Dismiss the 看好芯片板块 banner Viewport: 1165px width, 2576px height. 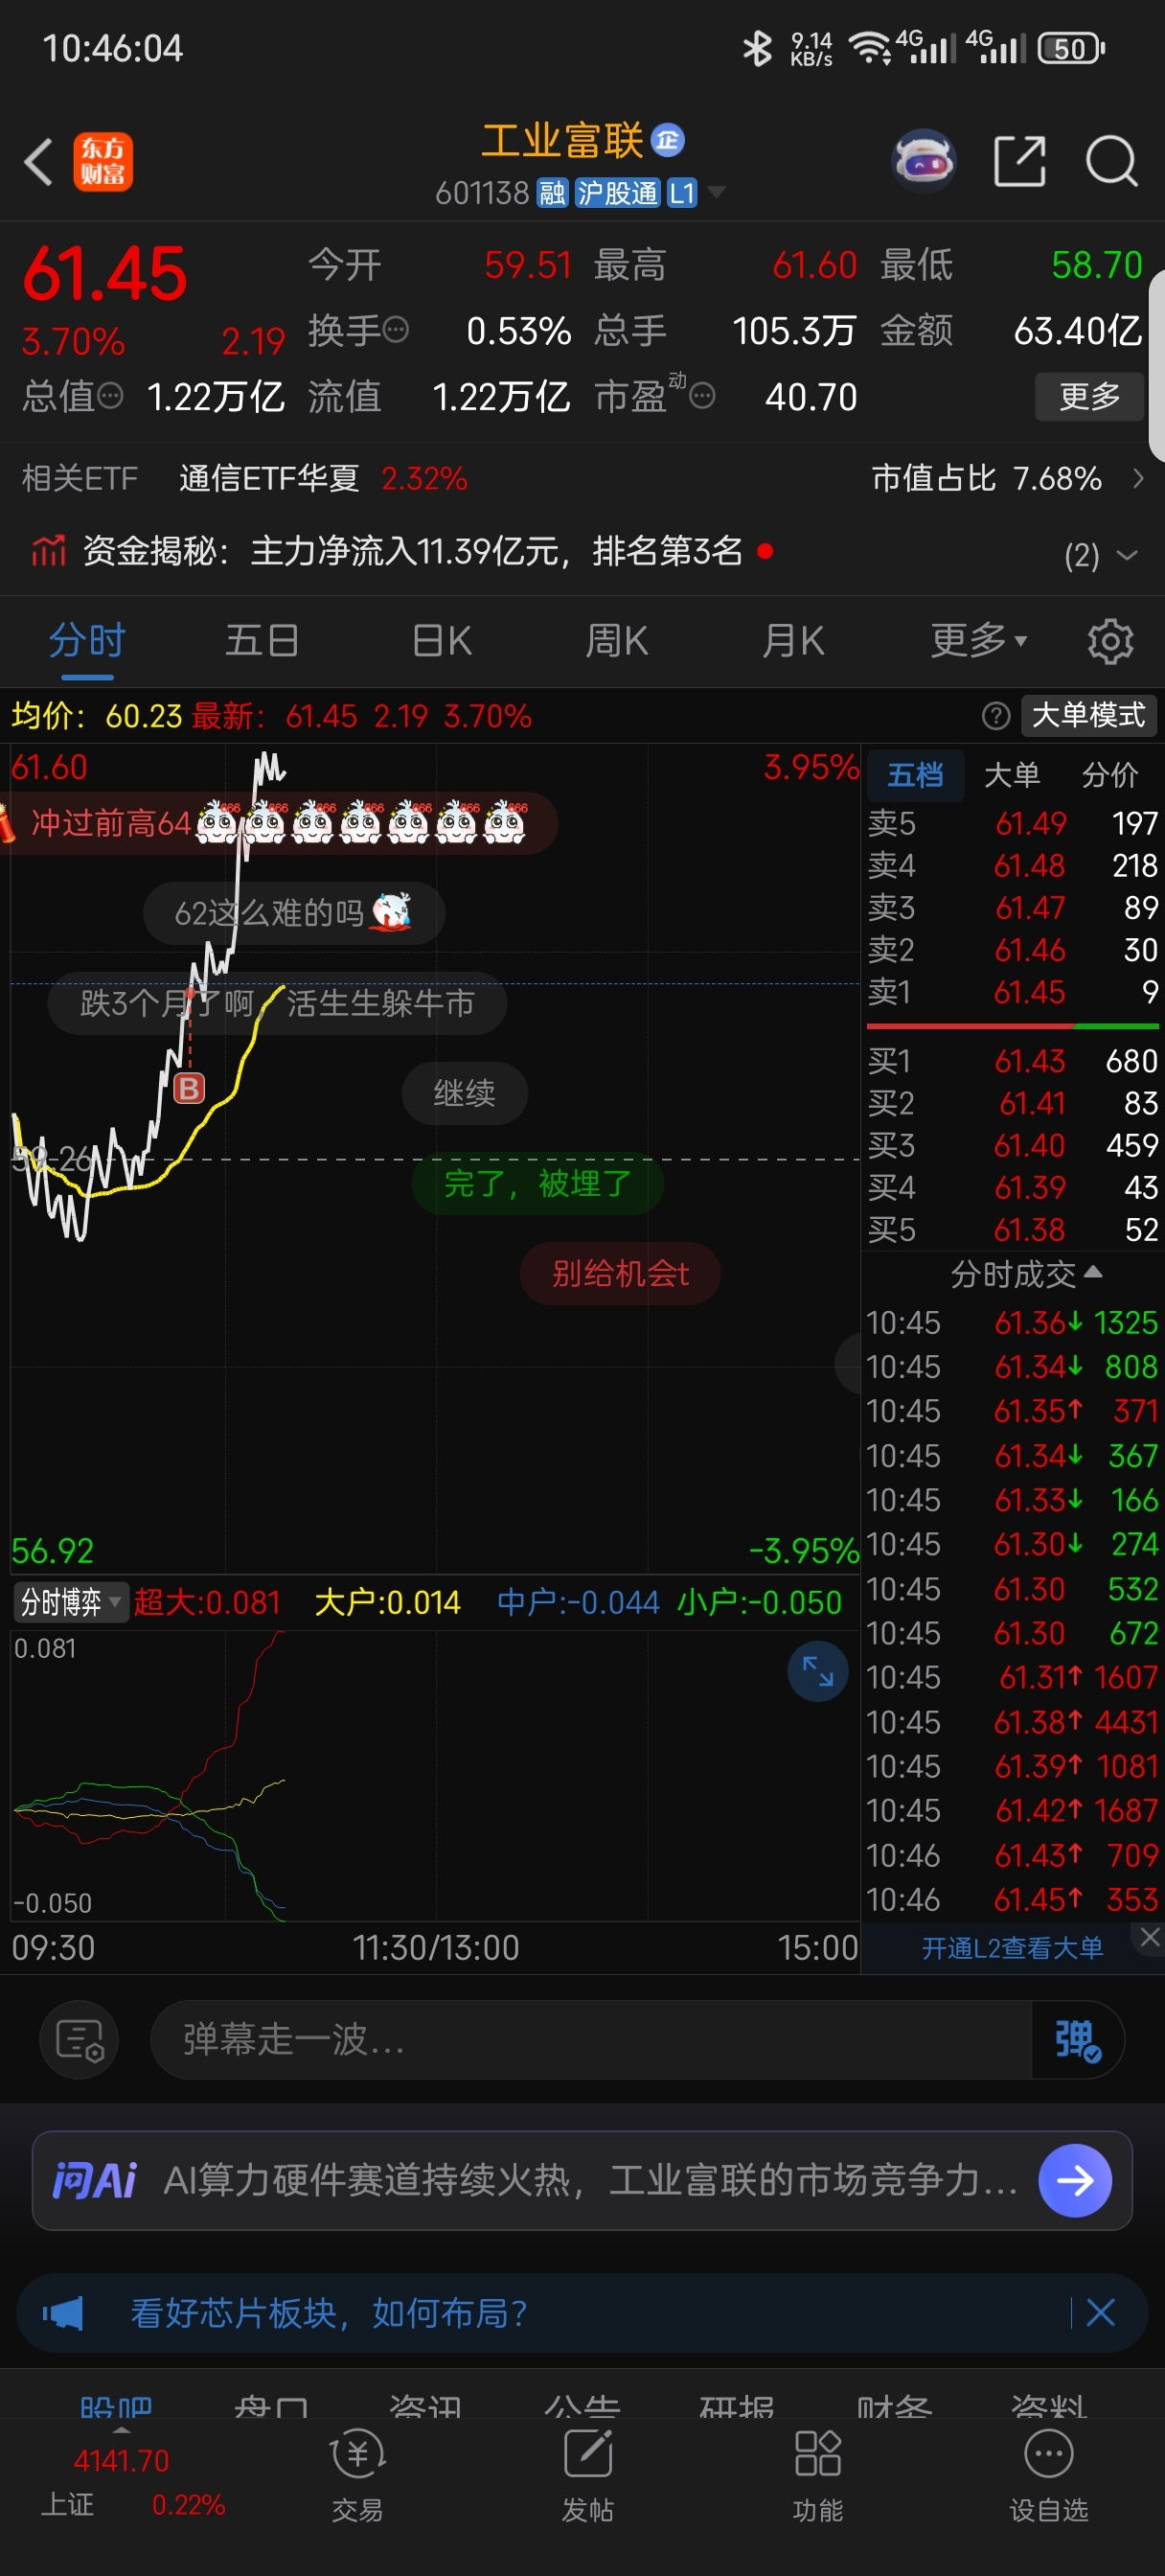1100,2312
